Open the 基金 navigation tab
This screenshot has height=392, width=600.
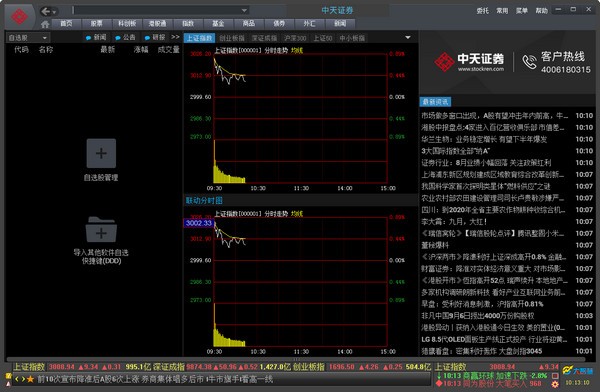tap(218, 24)
